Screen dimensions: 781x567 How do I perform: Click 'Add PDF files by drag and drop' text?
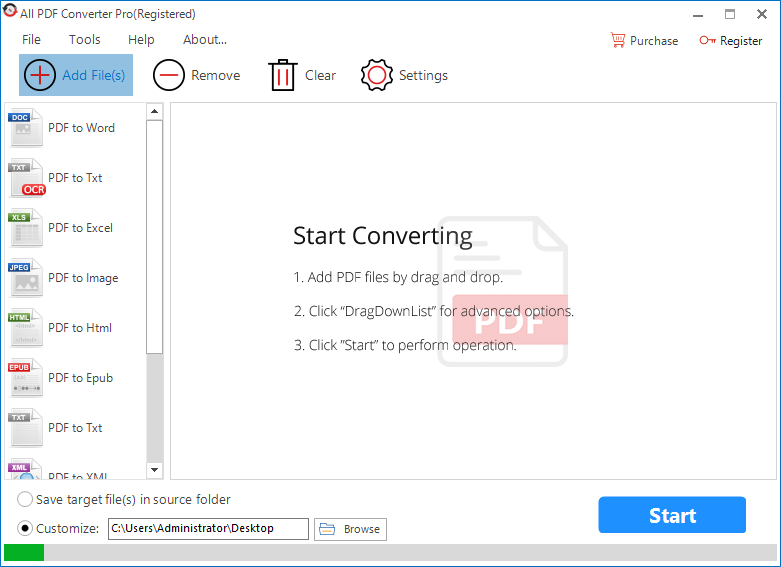(x=398, y=277)
